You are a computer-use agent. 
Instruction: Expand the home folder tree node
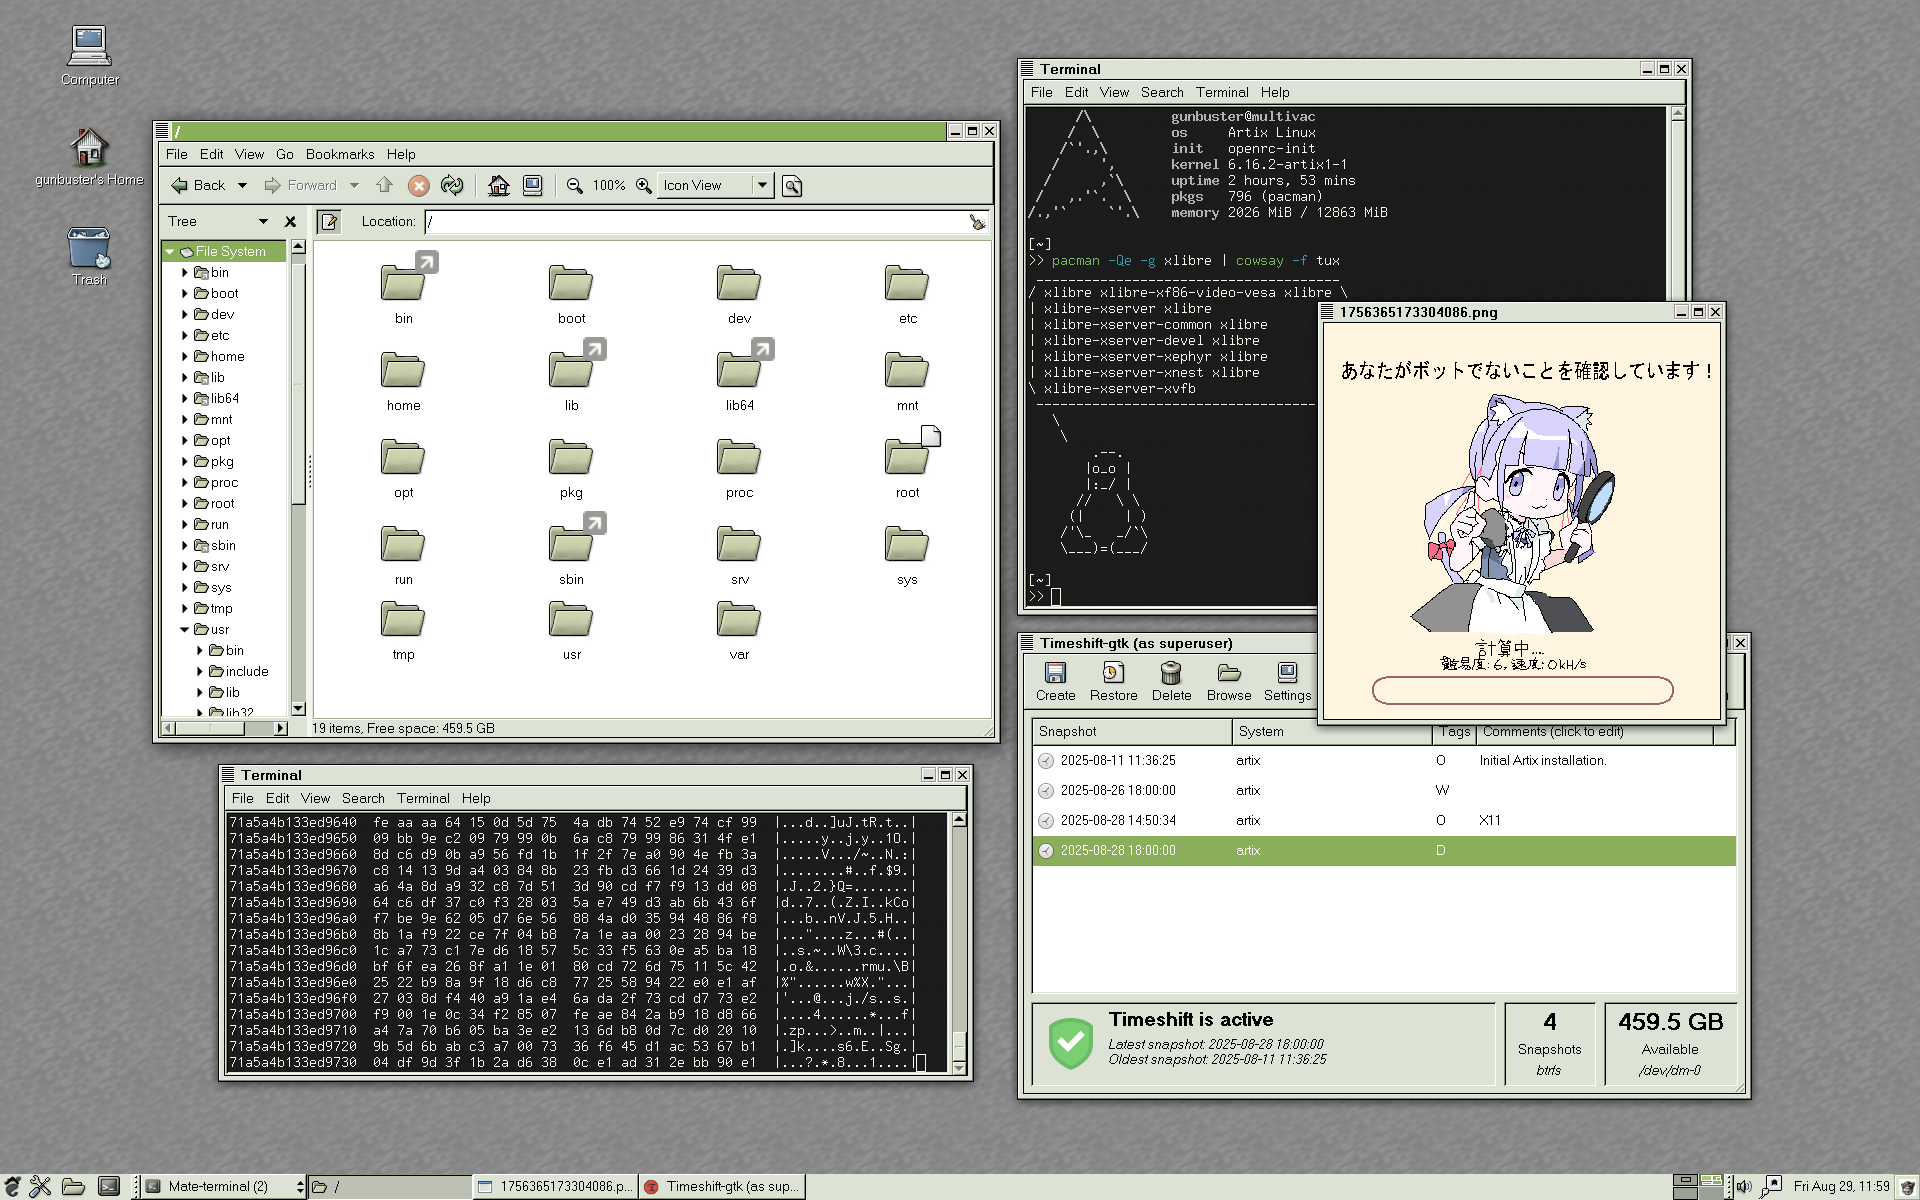pyautogui.click(x=185, y=356)
